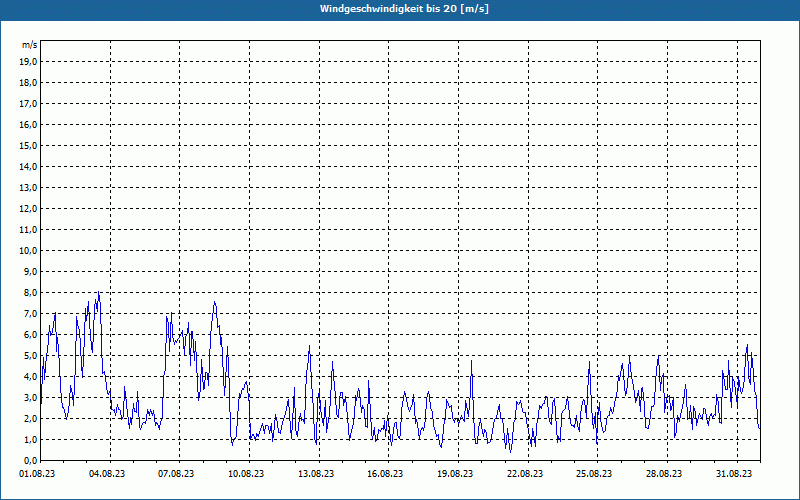
Task: Click the 04.08.23 date label
Action: tap(107, 473)
